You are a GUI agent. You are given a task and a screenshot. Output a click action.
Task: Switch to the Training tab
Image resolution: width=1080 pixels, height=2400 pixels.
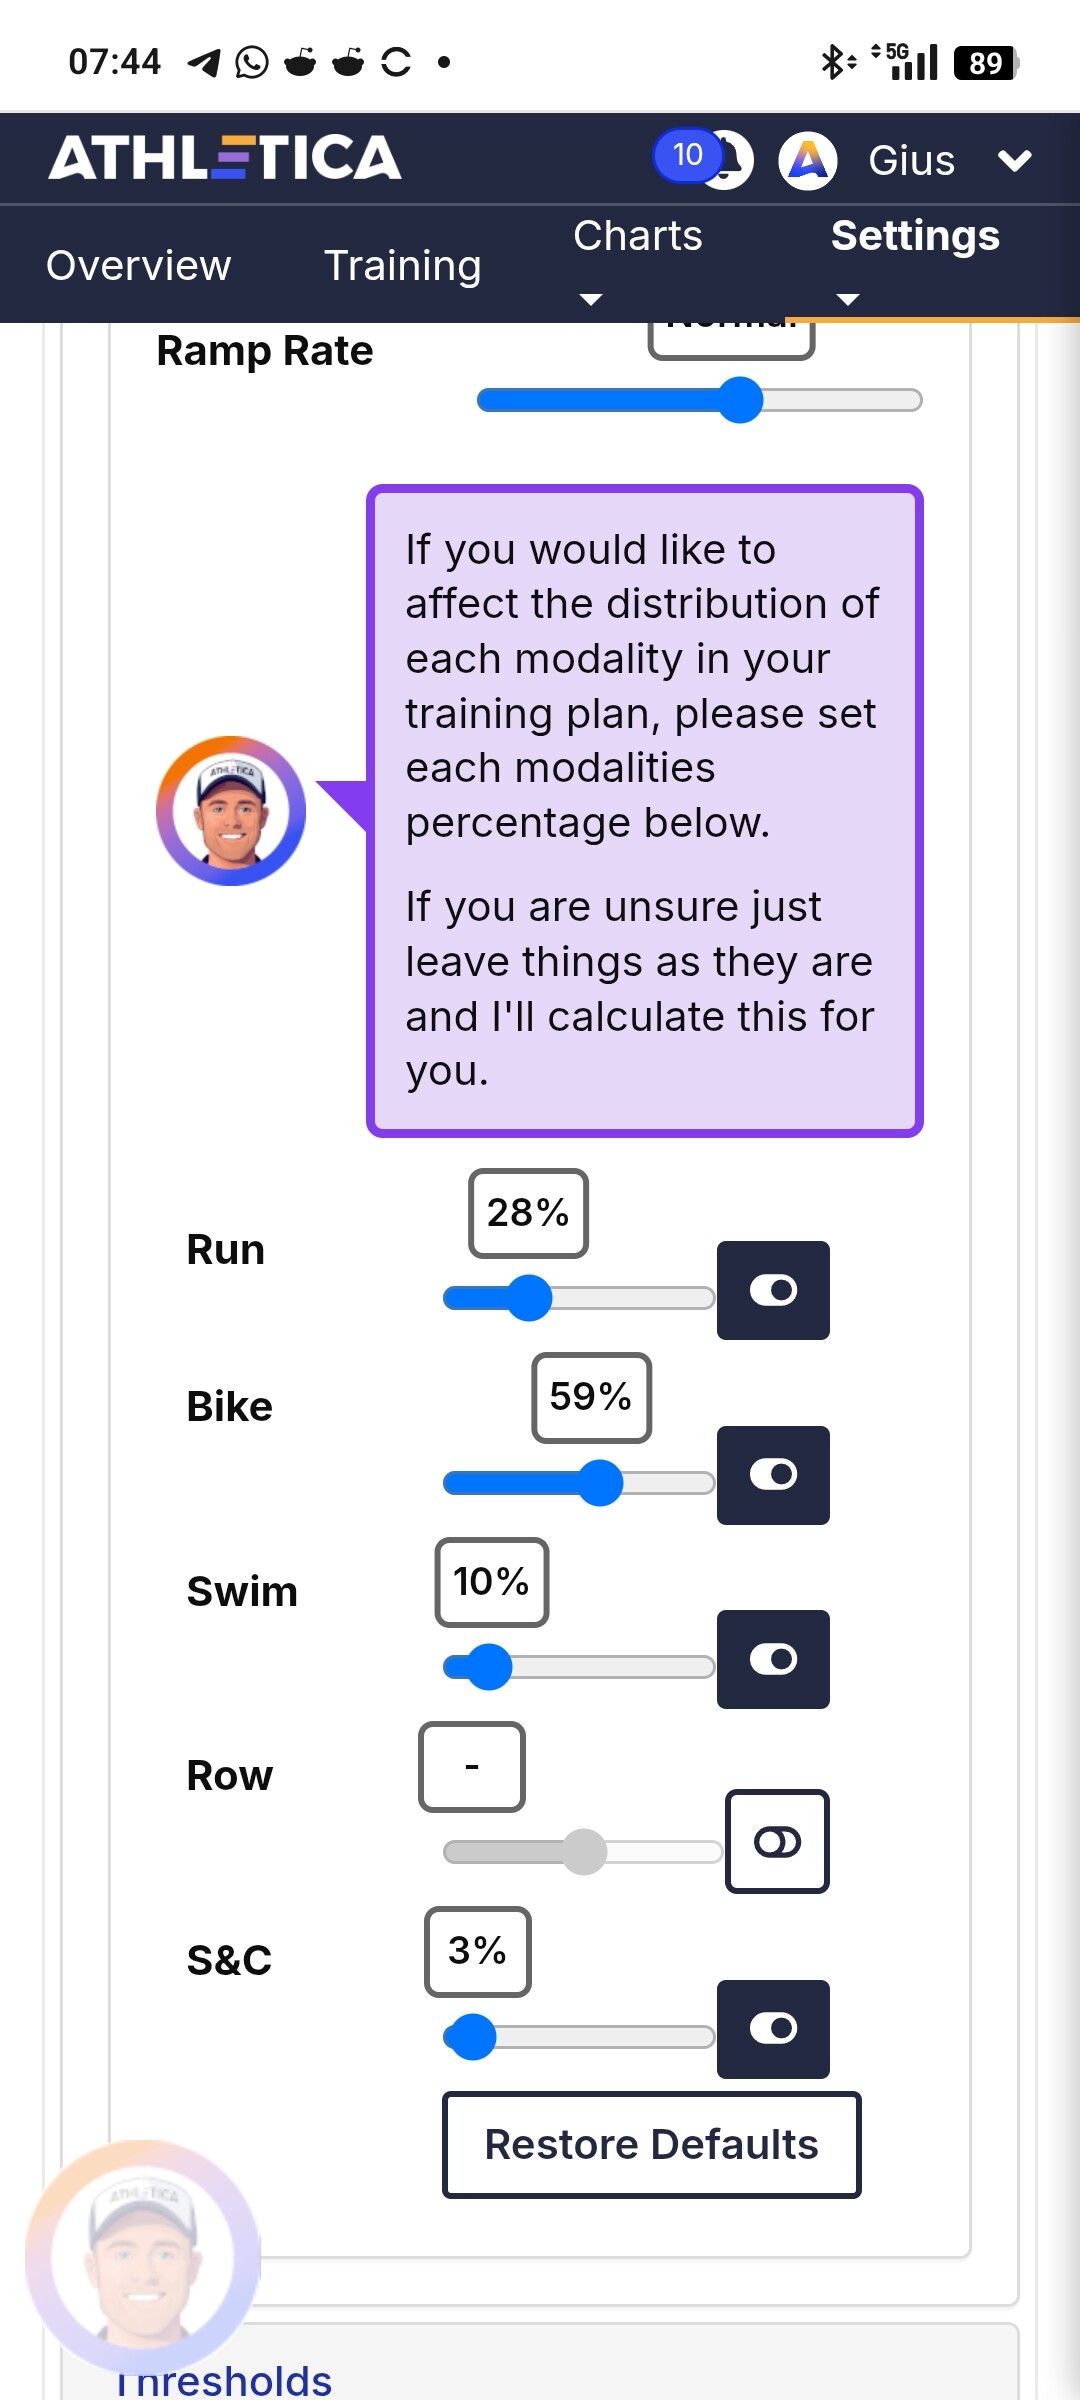(x=403, y=265)
